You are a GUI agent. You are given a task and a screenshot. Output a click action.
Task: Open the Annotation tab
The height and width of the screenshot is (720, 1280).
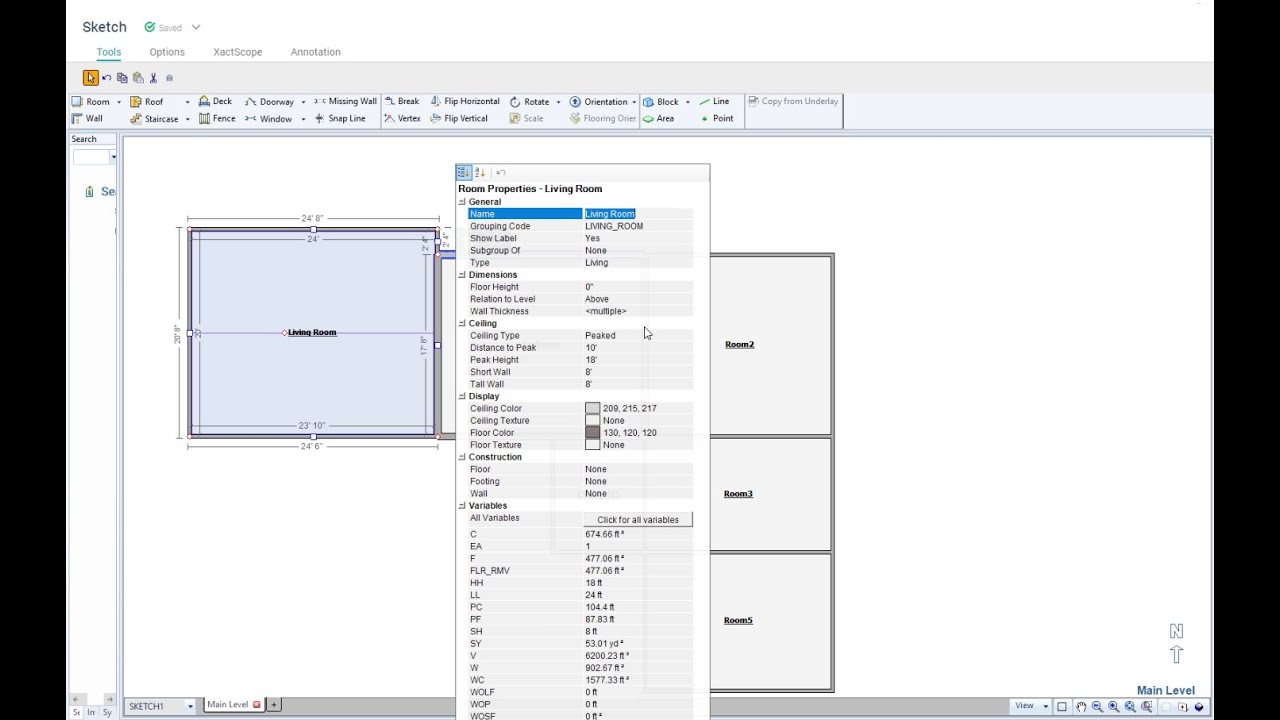click(x=316, y=52)
